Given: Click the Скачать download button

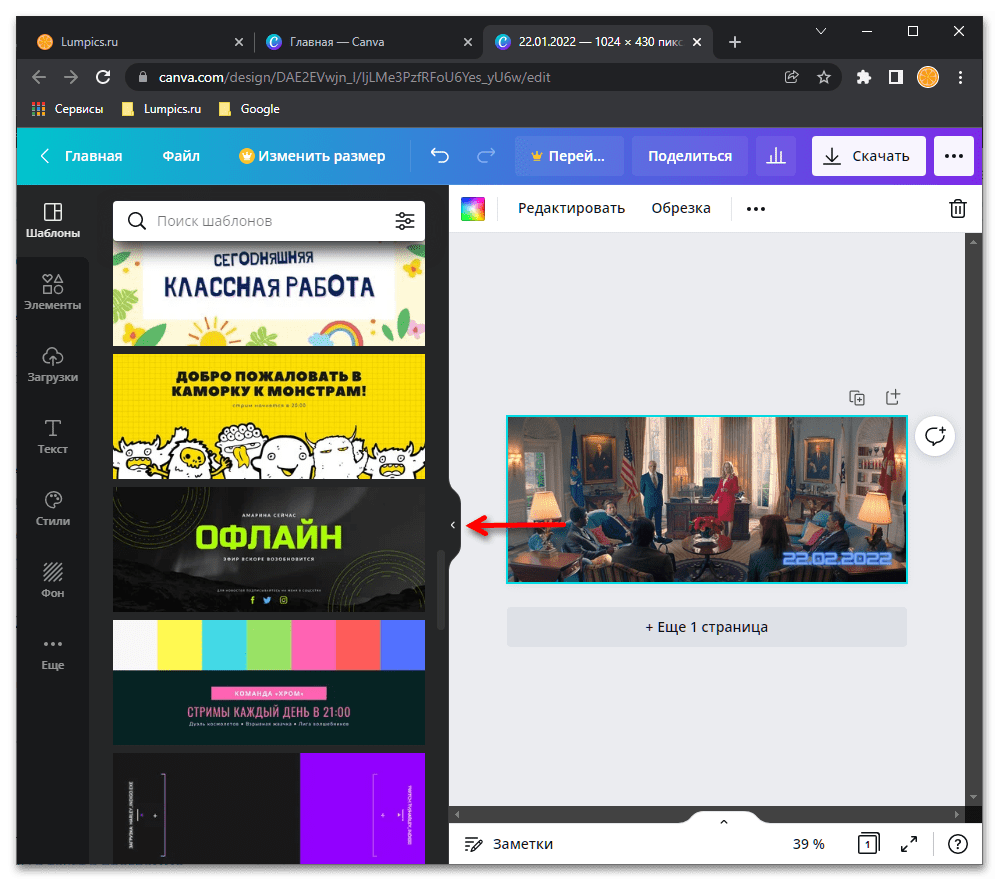Looking at the screenshot, I should (x=868, y=155).
